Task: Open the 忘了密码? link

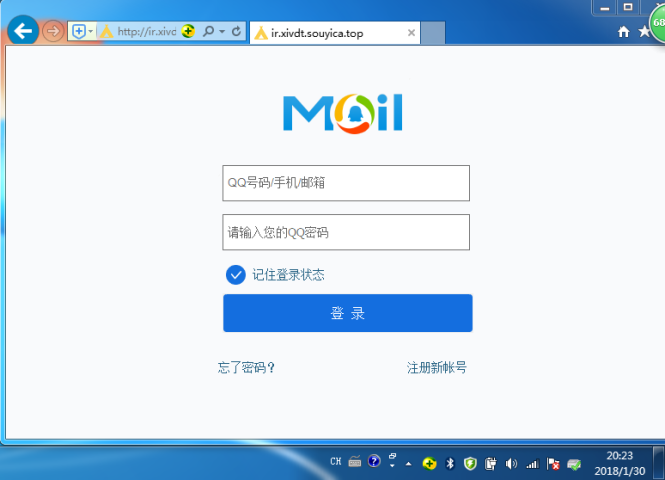Action: (x=246, y=367)
